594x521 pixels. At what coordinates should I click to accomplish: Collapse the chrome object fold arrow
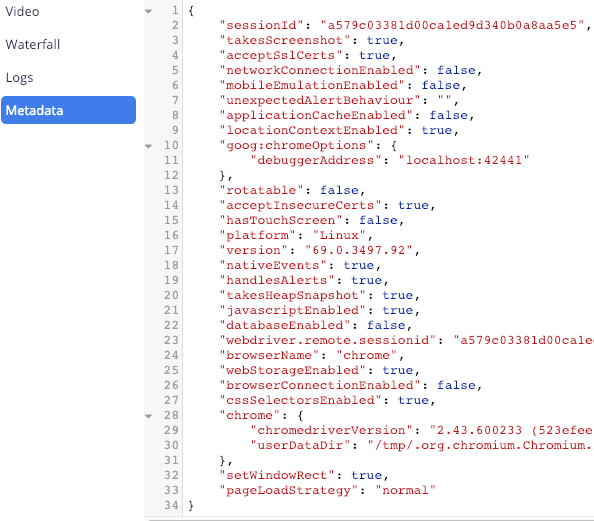149,416
